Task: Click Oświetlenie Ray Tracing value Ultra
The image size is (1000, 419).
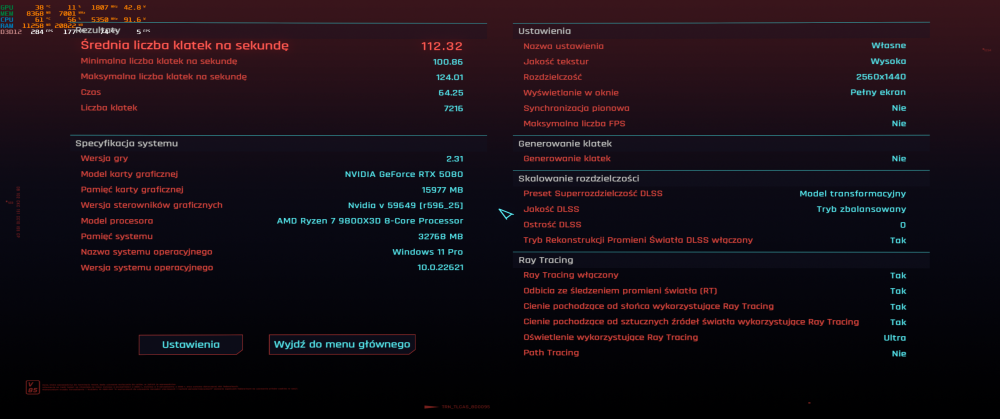Action: click(894, 338)
